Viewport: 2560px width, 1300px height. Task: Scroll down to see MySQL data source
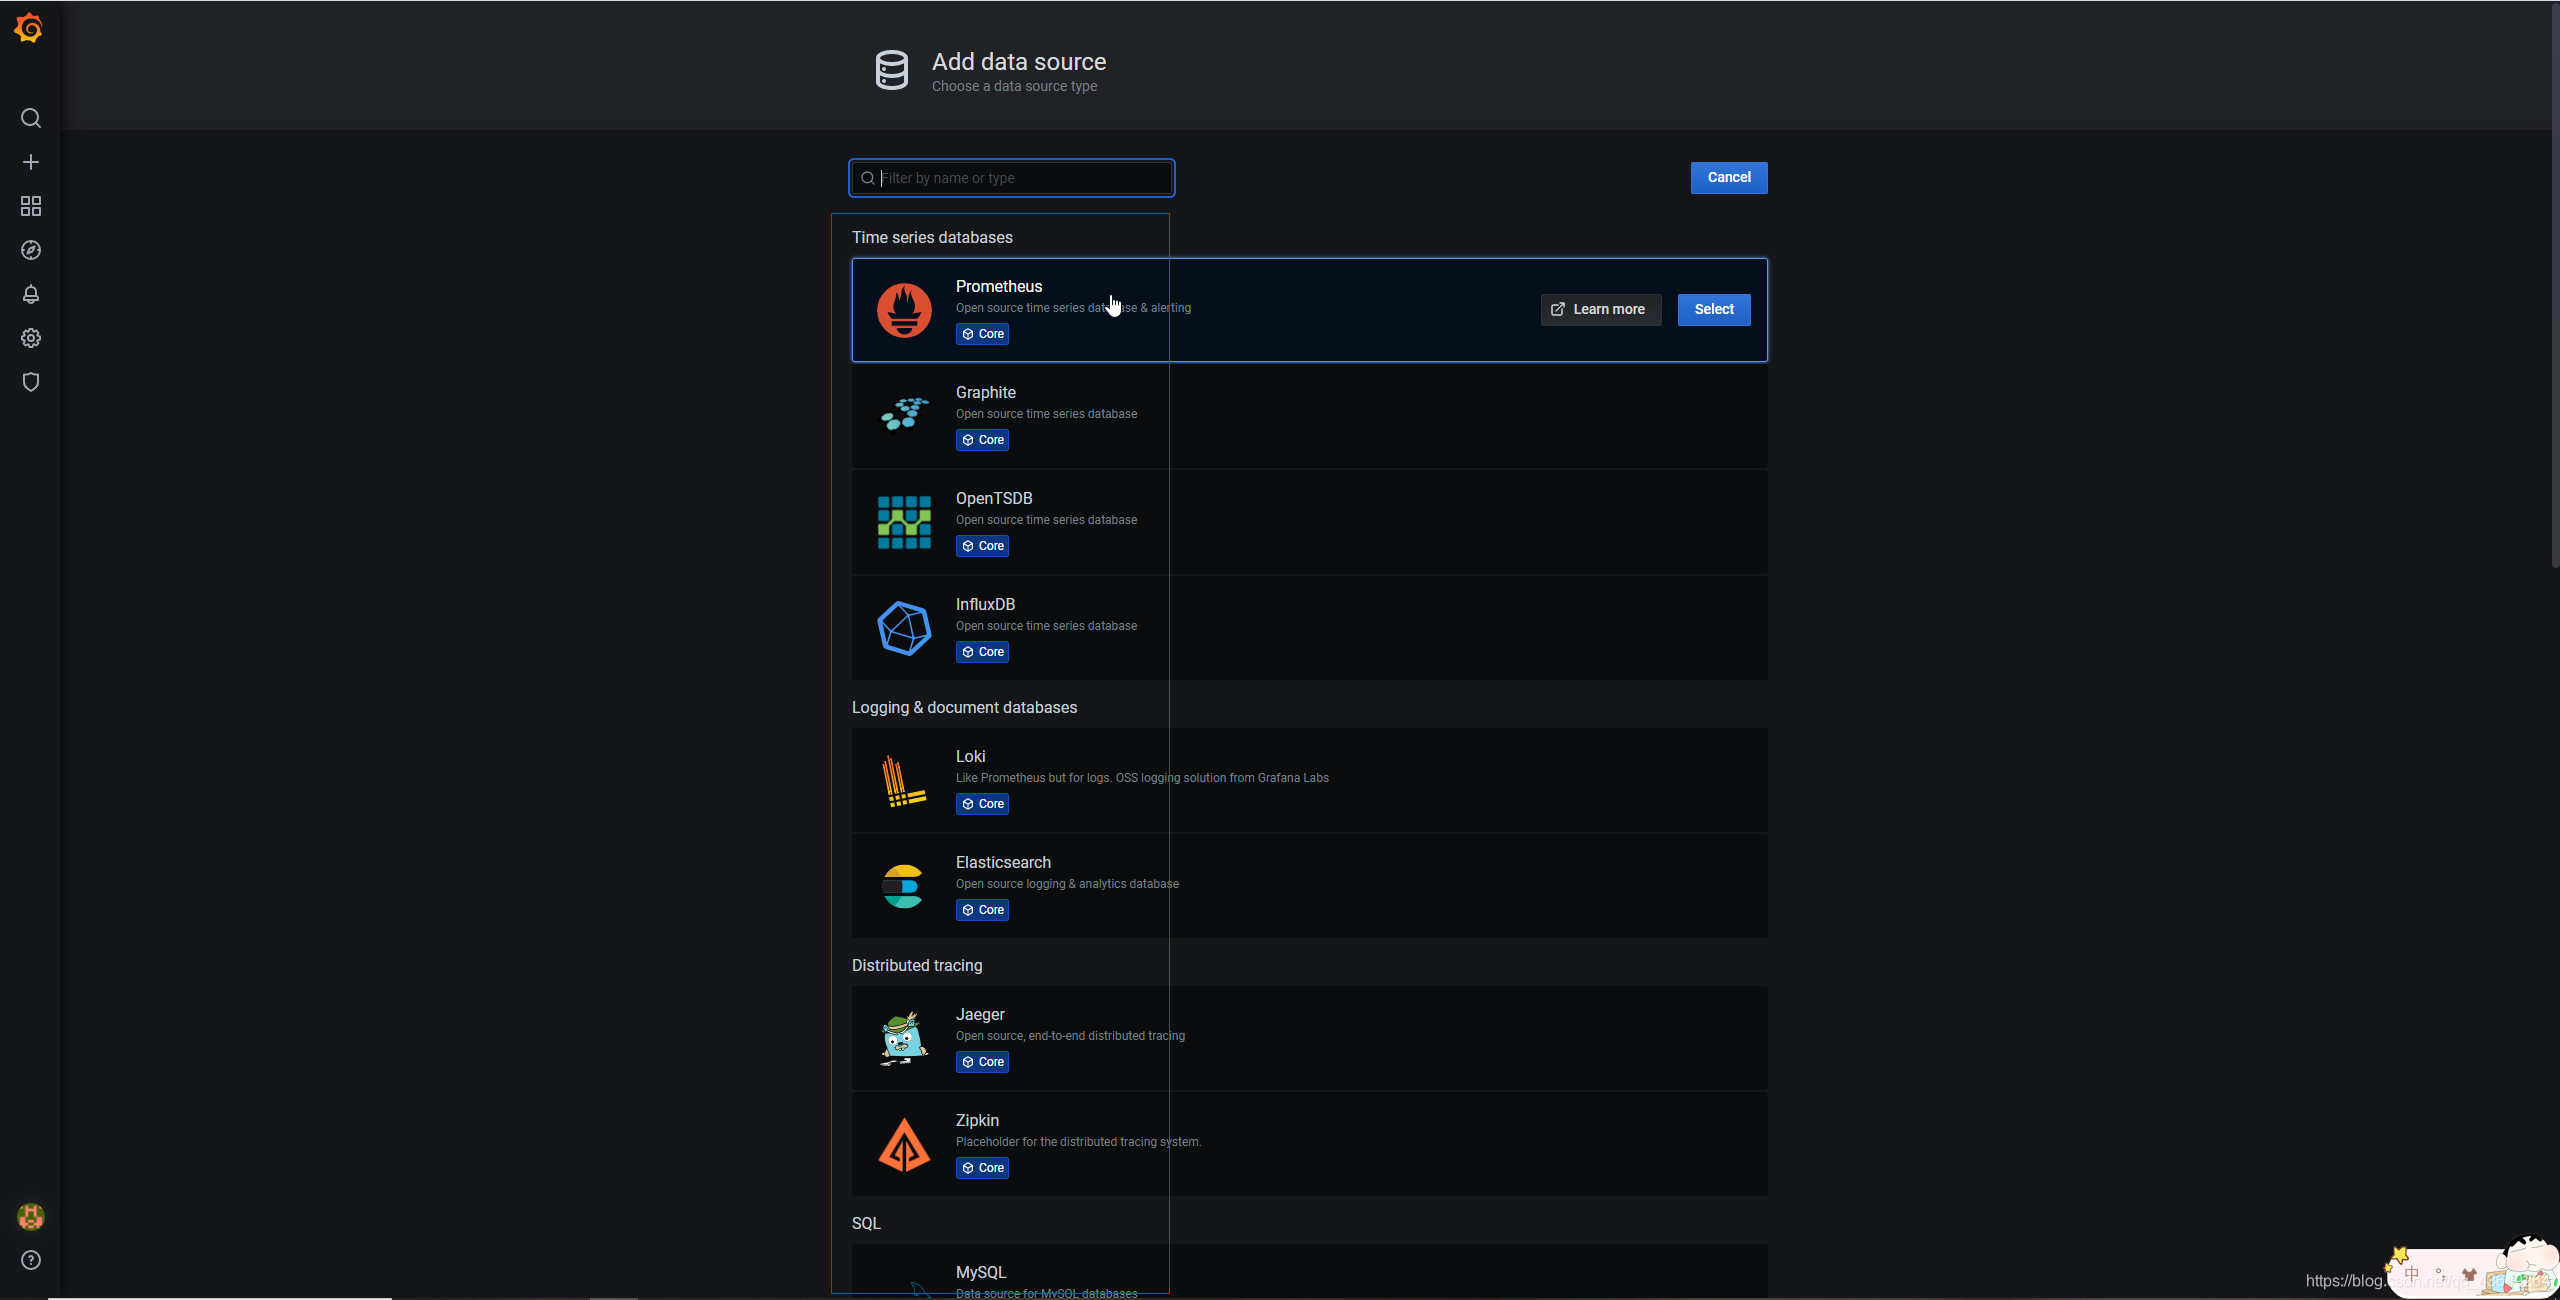[980, 1272]
